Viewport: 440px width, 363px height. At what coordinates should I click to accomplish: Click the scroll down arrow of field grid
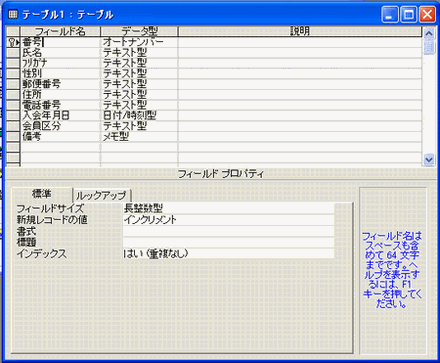click(x=429, y=160)
